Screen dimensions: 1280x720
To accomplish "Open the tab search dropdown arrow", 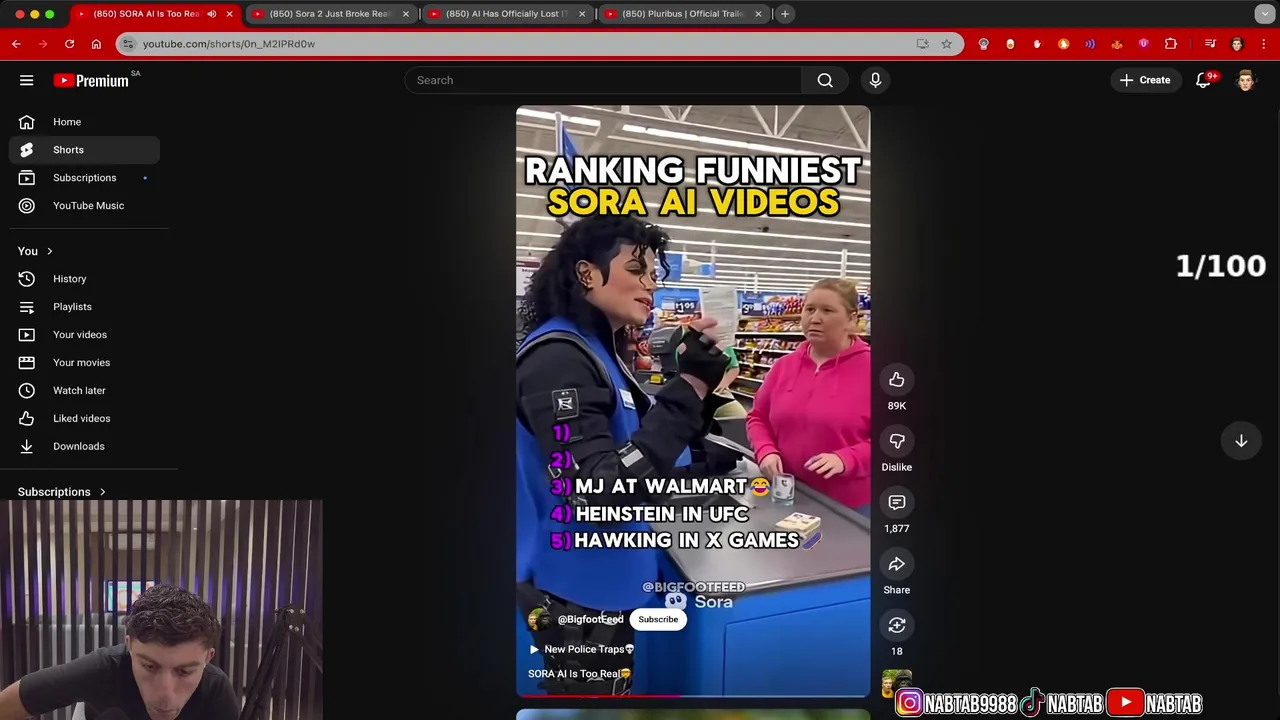I will point(1264,14).
